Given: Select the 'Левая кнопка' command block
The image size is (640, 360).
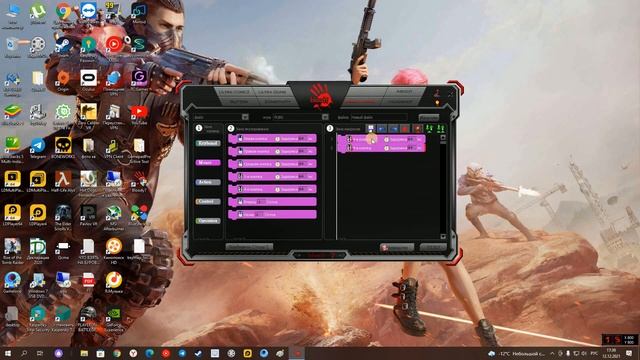Looking at the screenshot, I should [272, 139].
